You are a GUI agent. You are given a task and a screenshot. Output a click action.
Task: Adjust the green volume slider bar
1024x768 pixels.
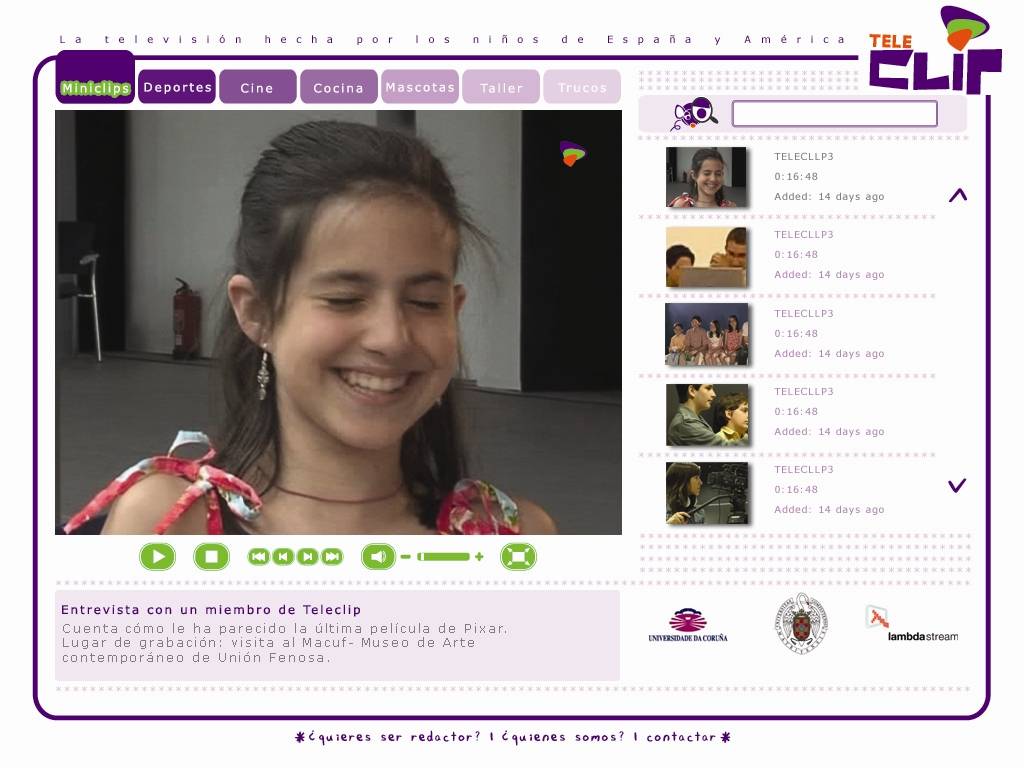(x=443, y=557)
